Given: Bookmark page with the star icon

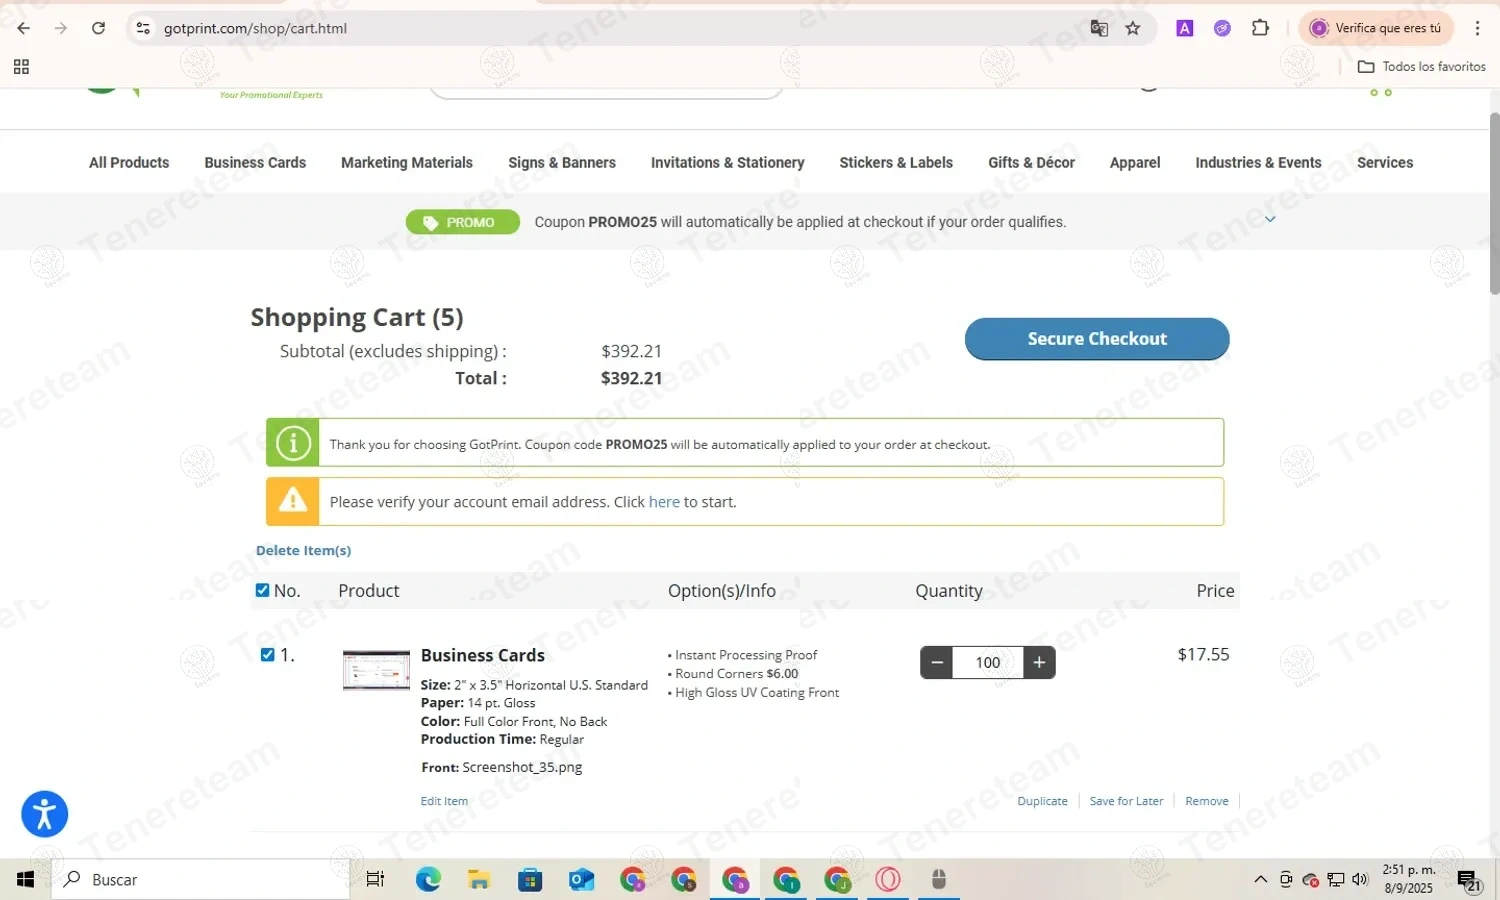Looking at the screenshot, I should [x=1132, y=28].
